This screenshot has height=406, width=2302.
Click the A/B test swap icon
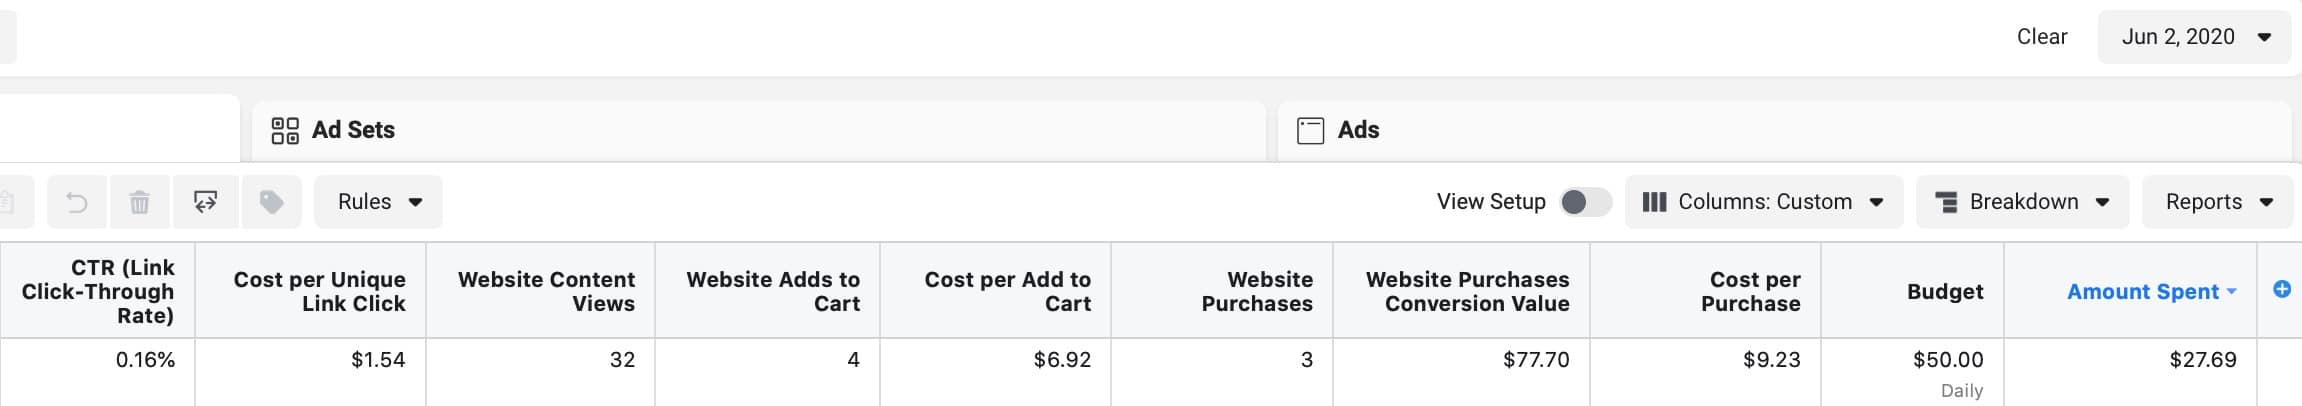[x=206, y=203]
